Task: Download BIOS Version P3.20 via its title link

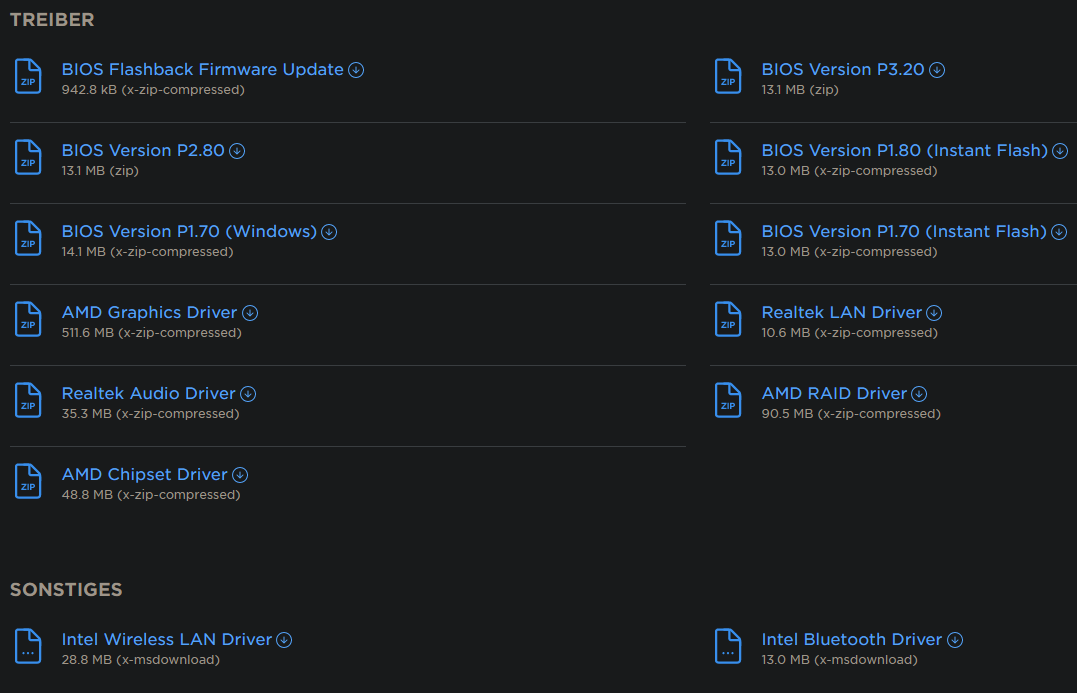Action: pyautogui.click(x=843, y=69)
